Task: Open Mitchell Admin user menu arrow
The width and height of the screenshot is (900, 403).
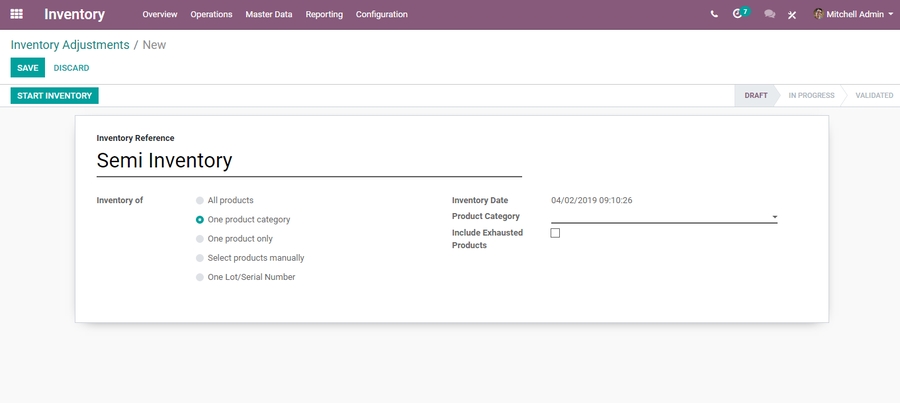Action: pyautogui.click(x=890, y=15)
